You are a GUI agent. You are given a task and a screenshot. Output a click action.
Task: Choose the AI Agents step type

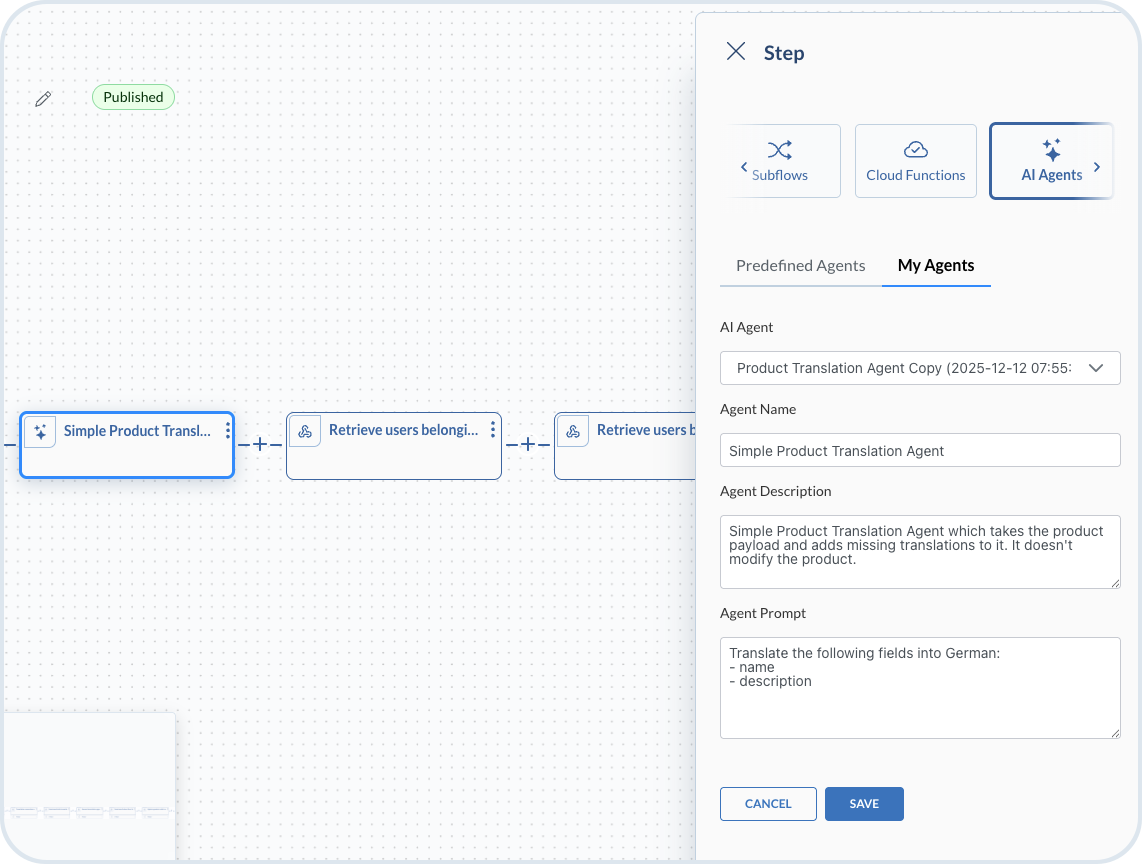(1051, 161)
